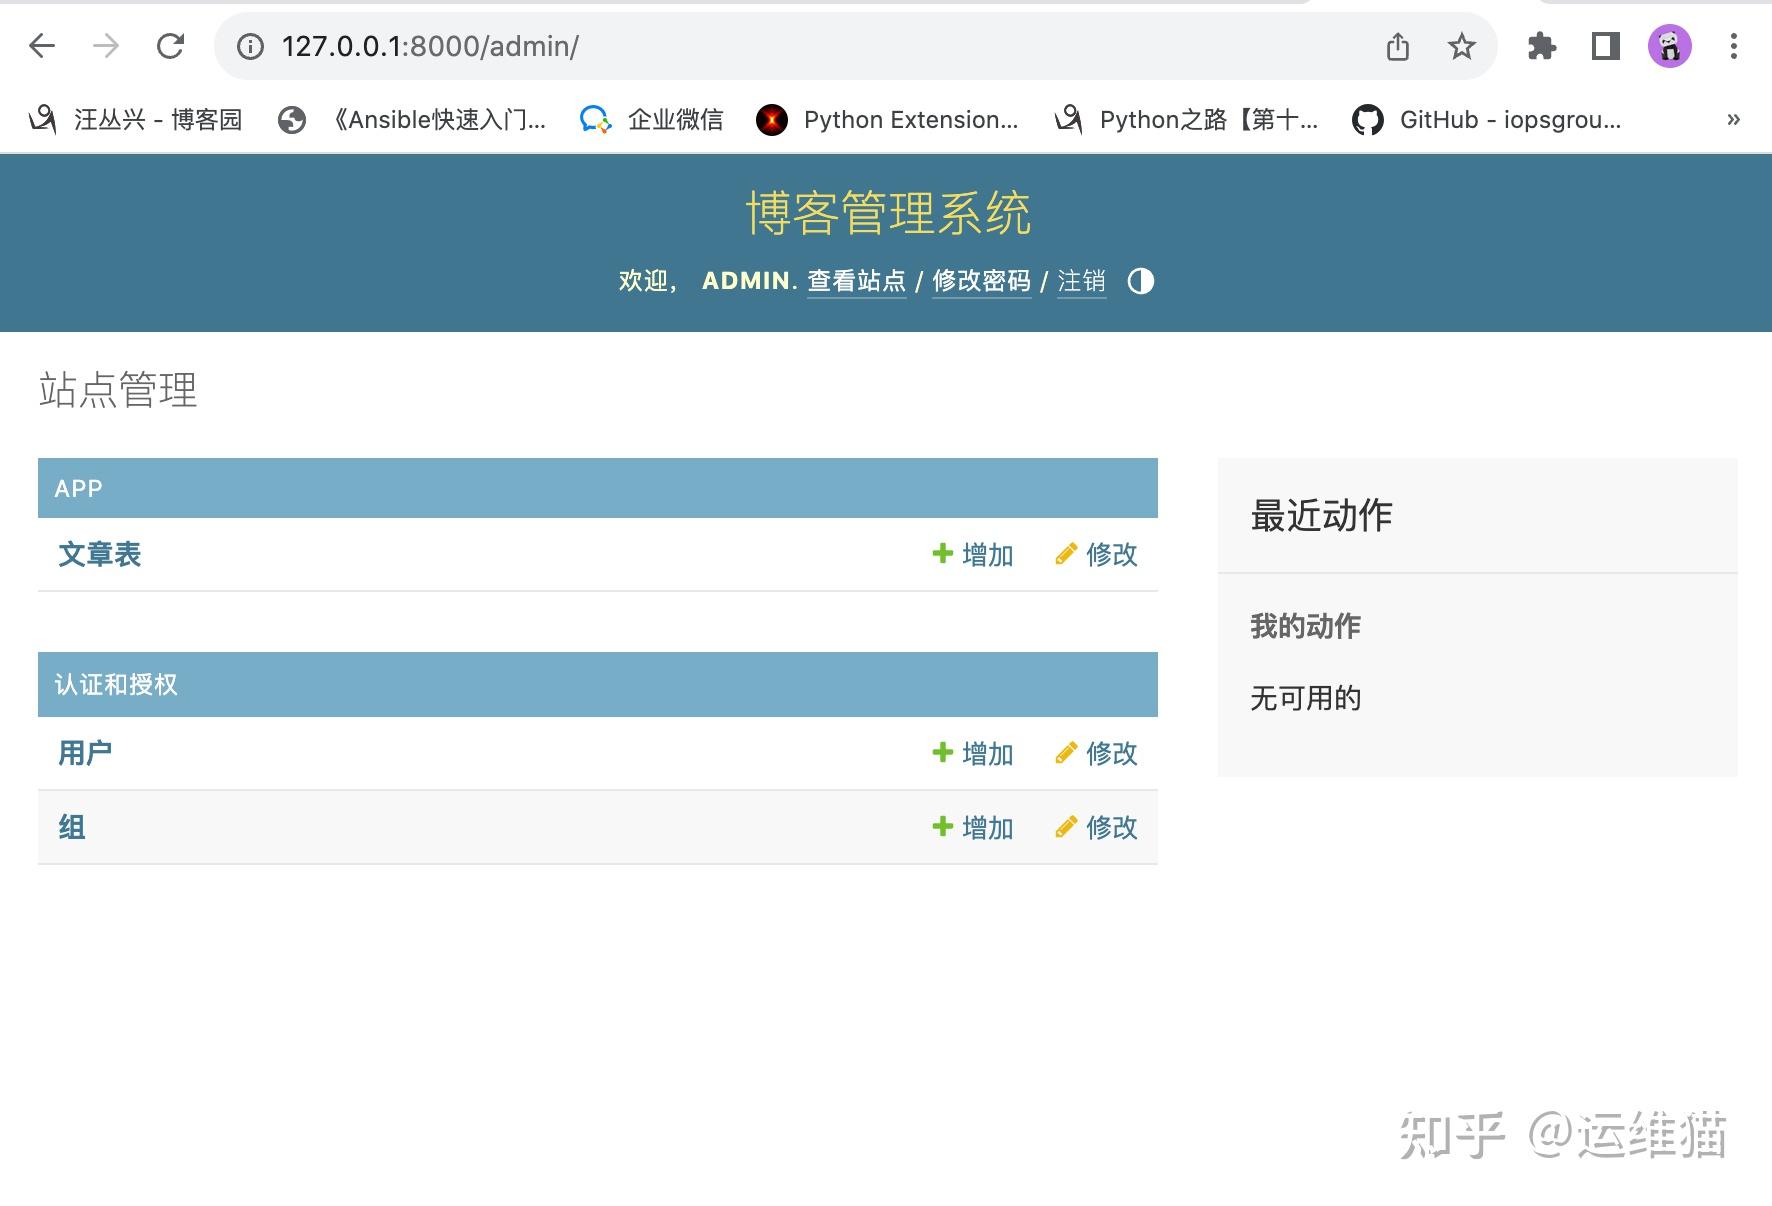Open the 企业微信 bookmark
The width and height of the screenshot is (1772, 1206).
(x=652, y=120)
